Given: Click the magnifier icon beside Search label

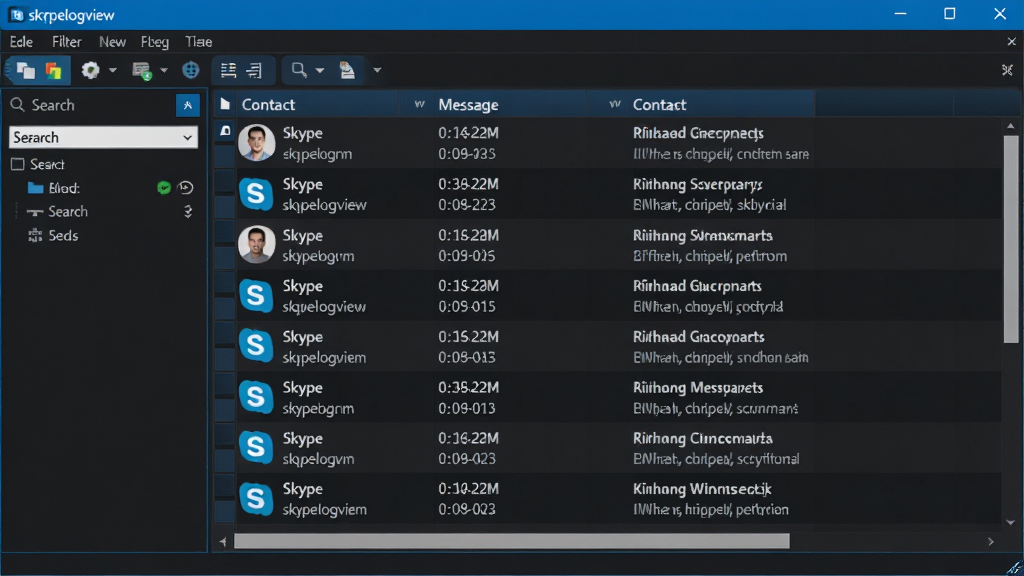Looking at the screenshot, I should 18,104.
